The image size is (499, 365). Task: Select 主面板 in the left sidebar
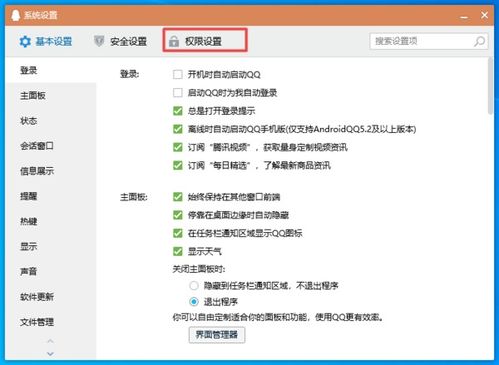click(51, 96)
